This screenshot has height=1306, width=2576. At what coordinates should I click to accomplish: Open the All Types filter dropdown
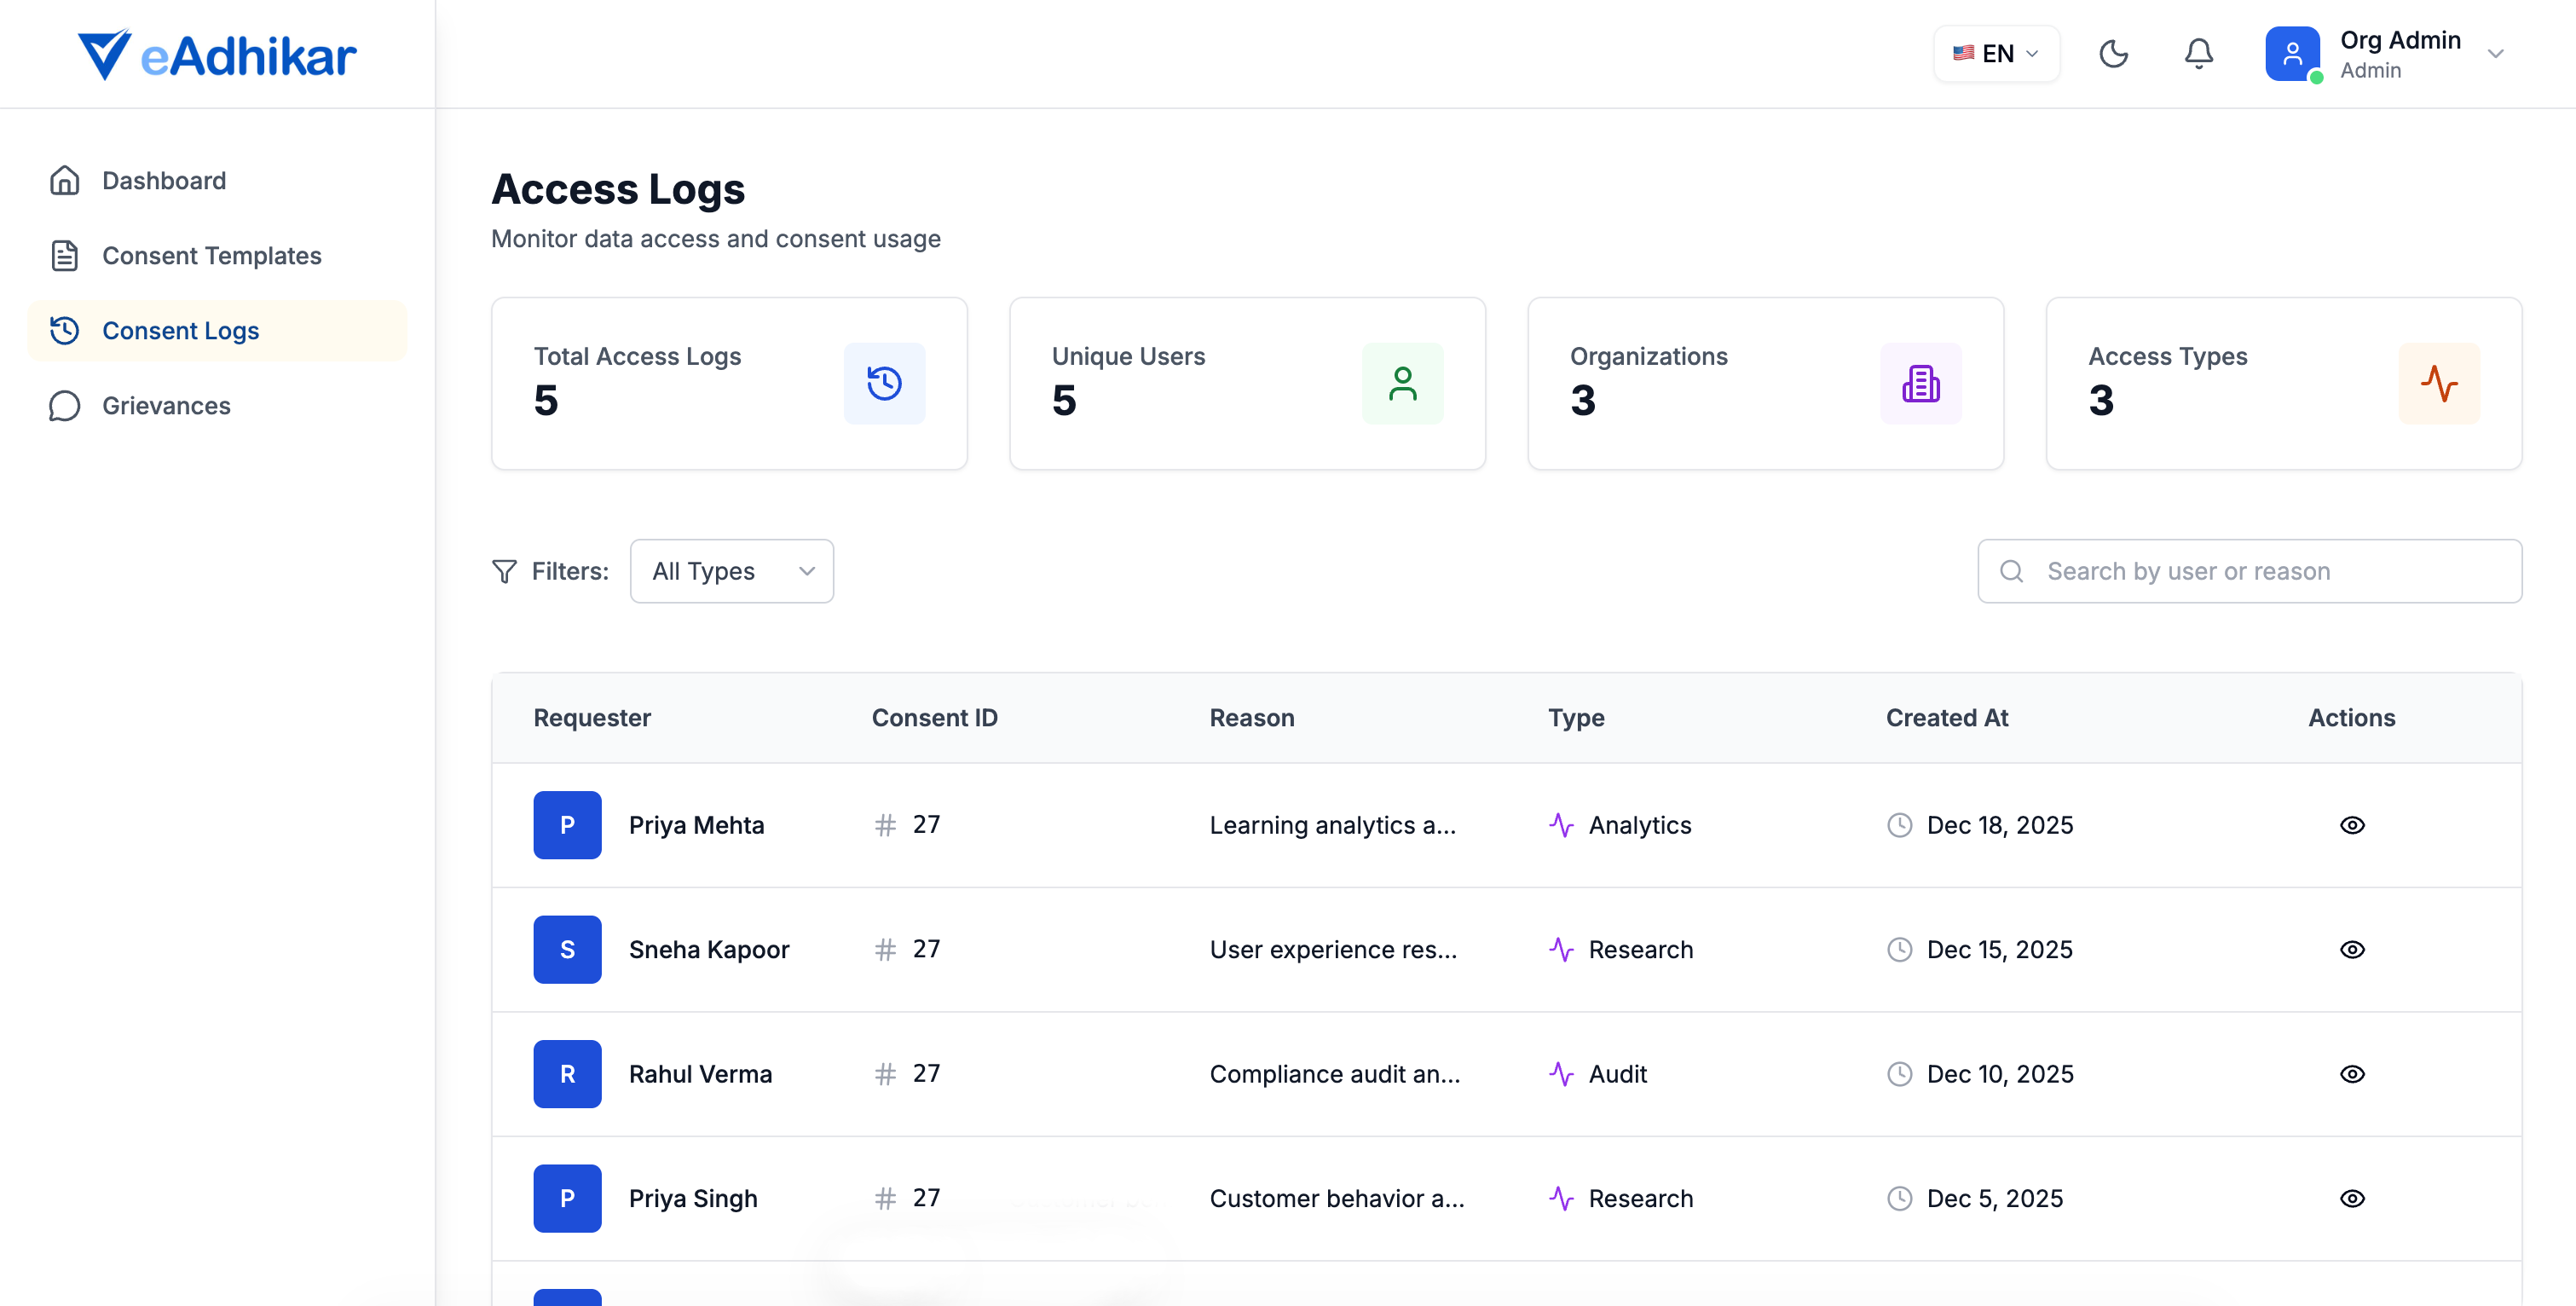click(x=732, y=571)
